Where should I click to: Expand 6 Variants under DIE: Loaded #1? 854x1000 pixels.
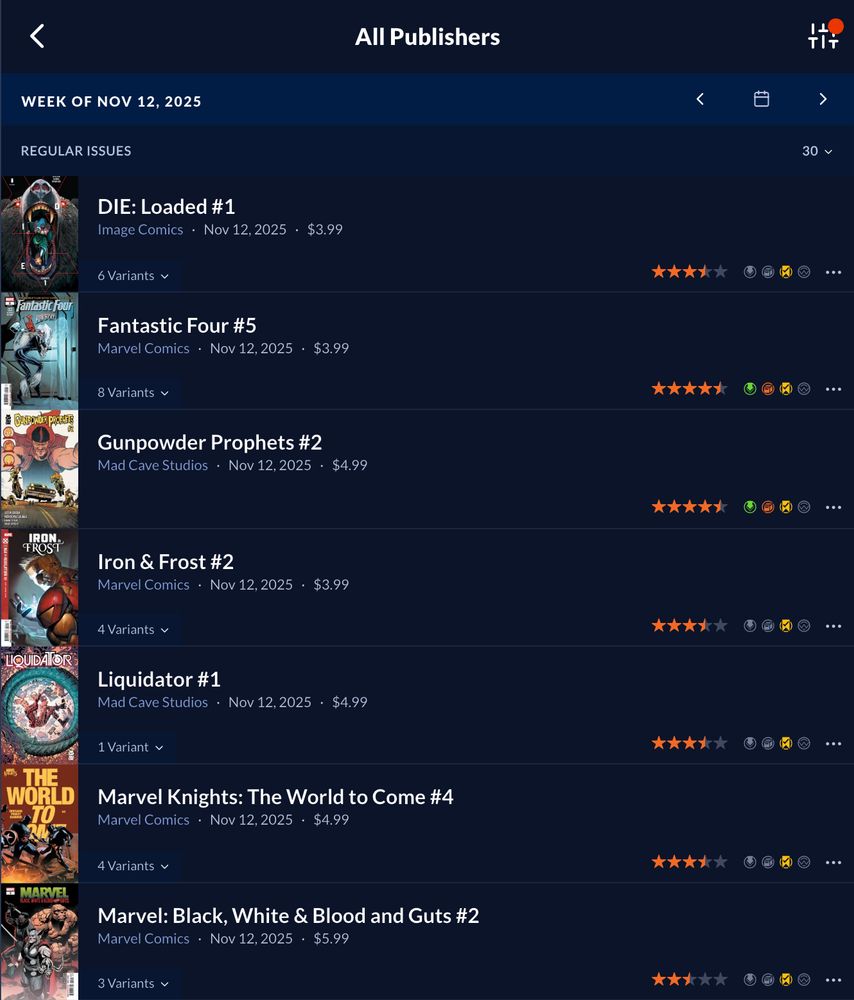(x=133, y=276)
